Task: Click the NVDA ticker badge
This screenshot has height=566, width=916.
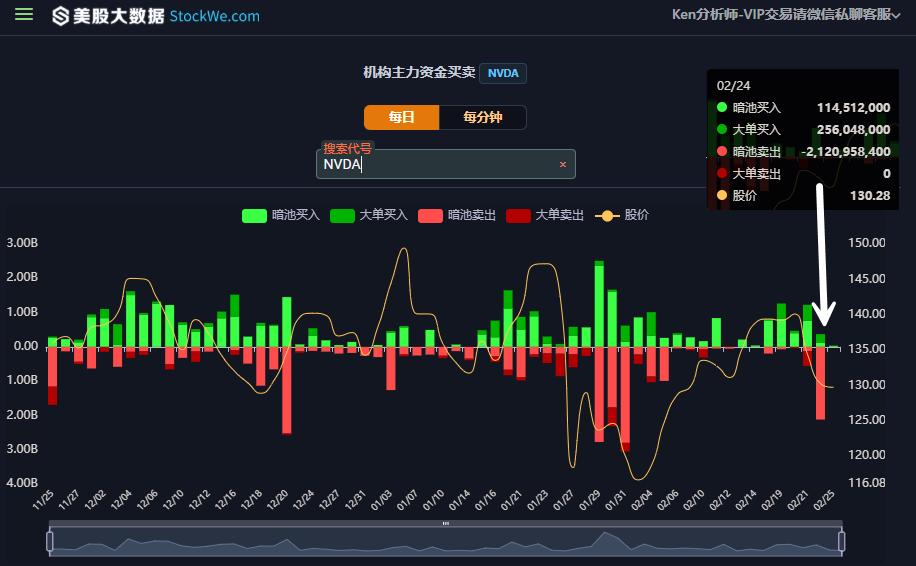Action: point(503,73)
